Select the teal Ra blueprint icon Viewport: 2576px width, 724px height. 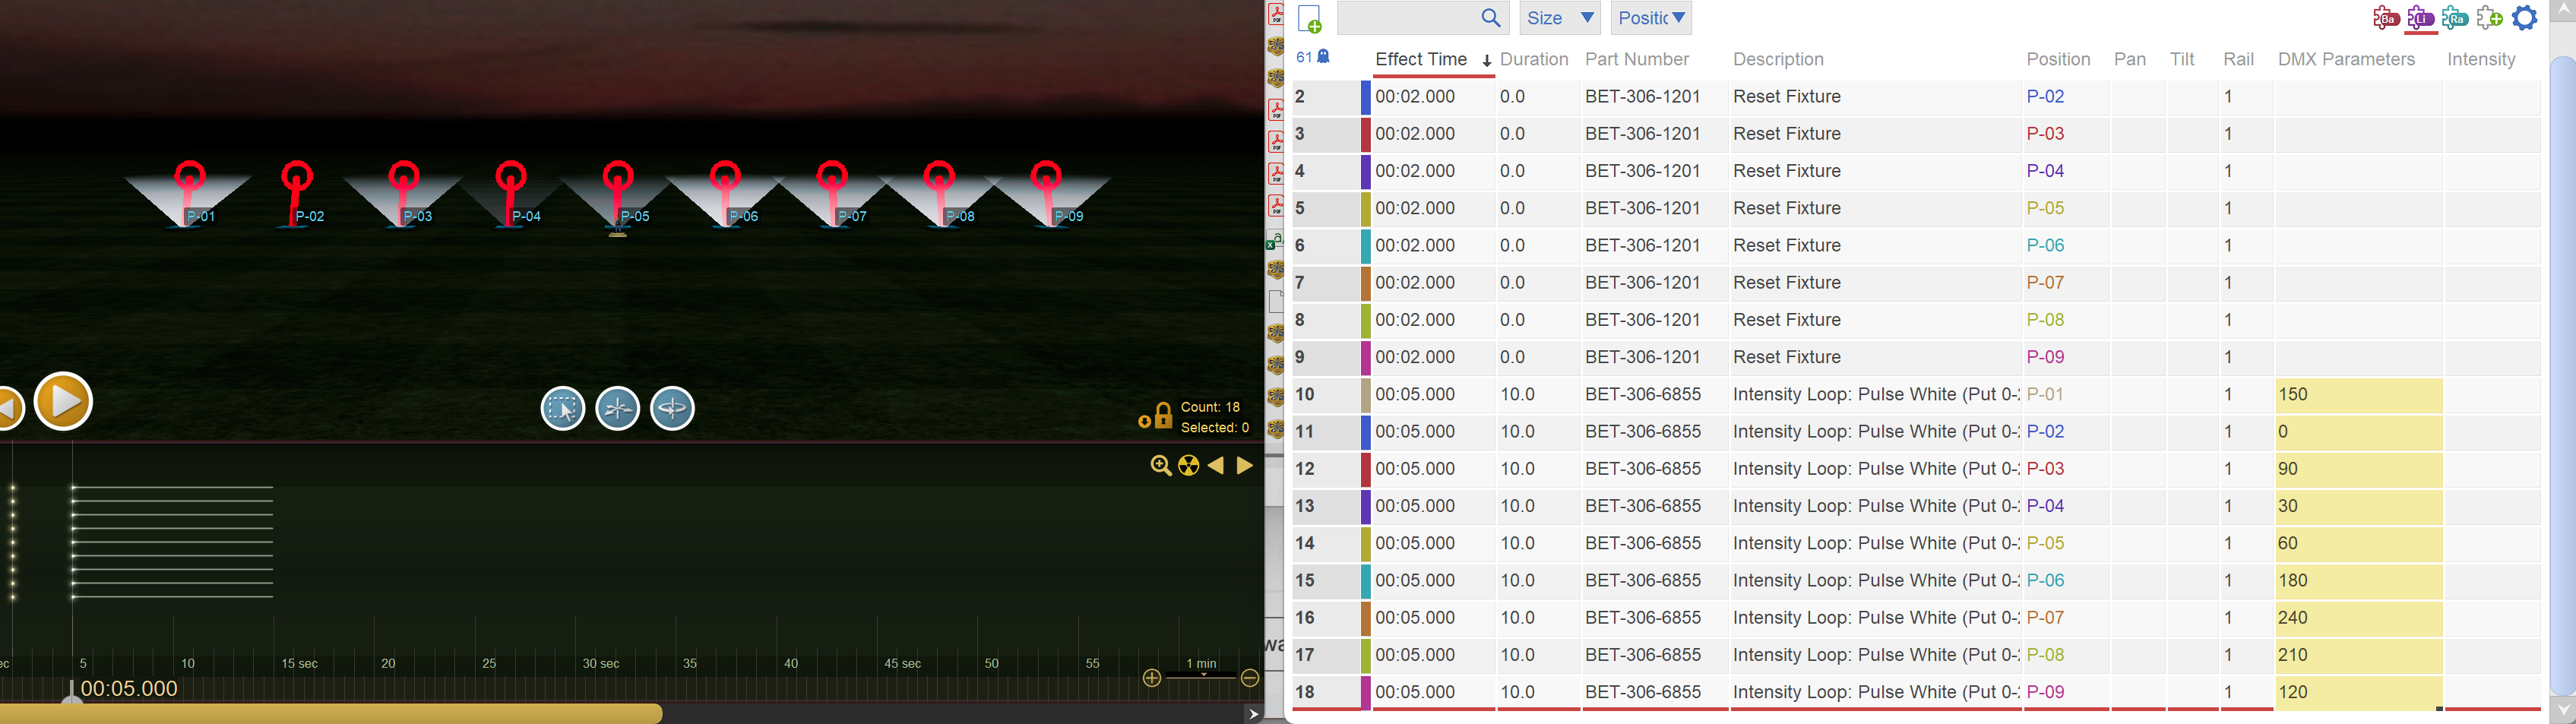pyautogui.click(x=2455, y=18)
